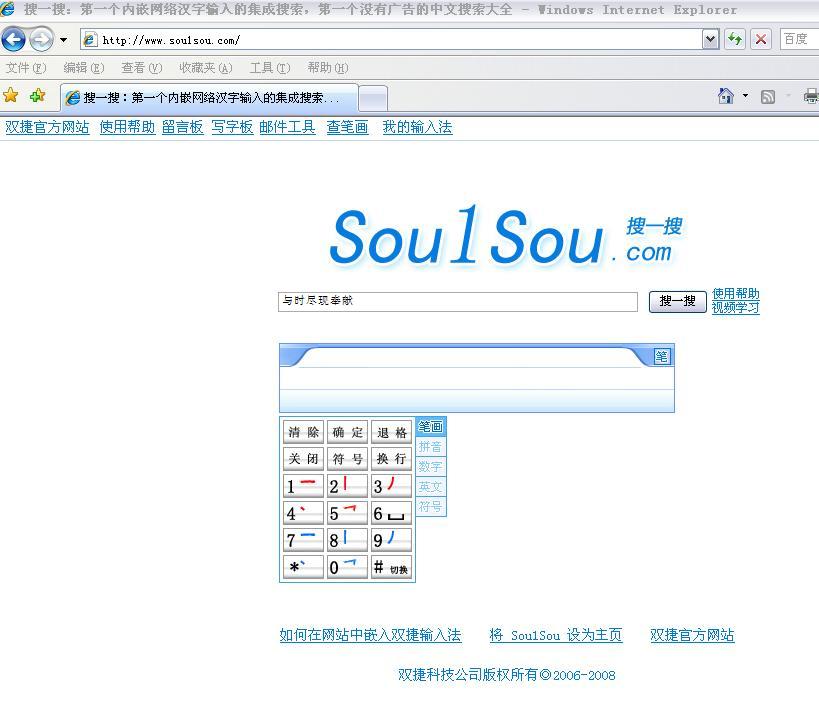Open the 文件(F) menu
819x711 pixels.
point(26,68)
